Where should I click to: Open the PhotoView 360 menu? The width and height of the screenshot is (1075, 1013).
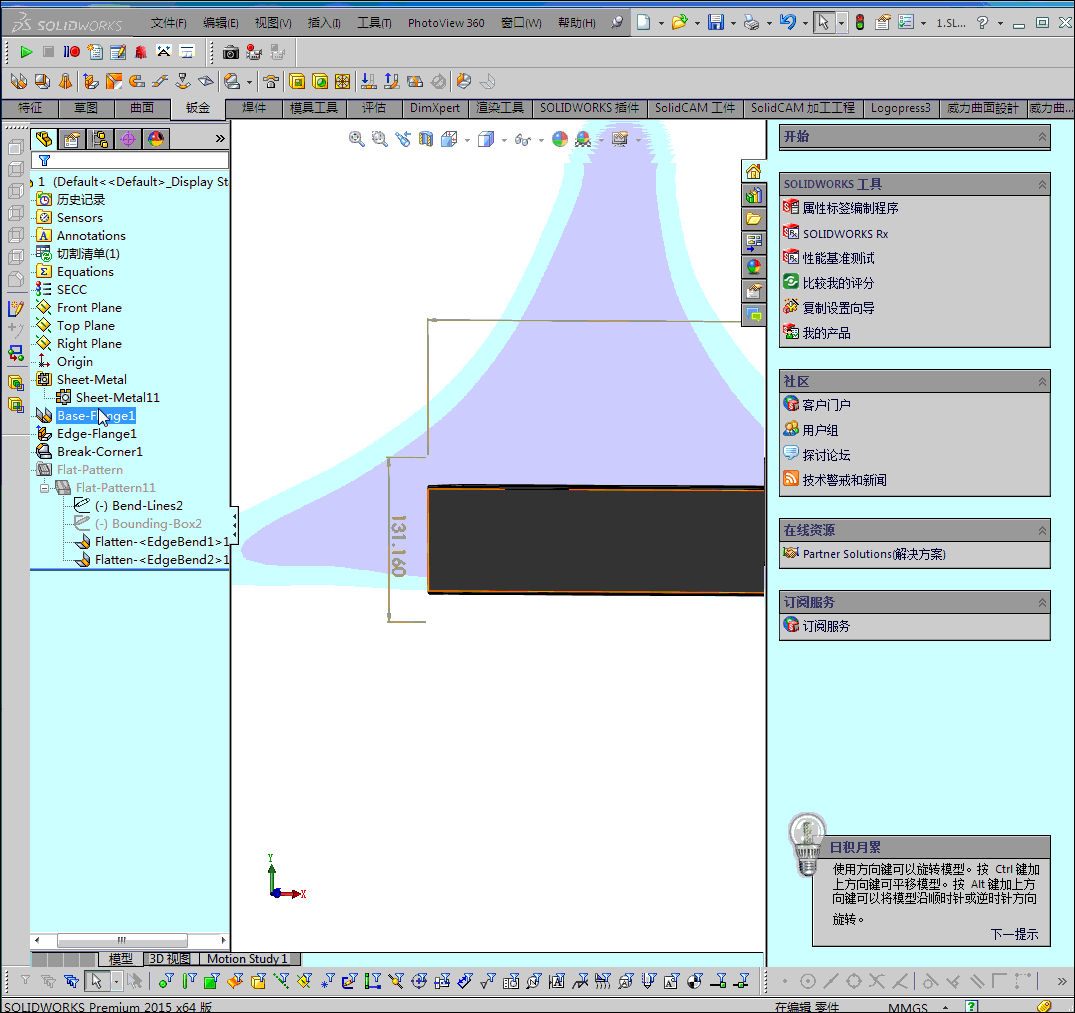click(446, 23)
